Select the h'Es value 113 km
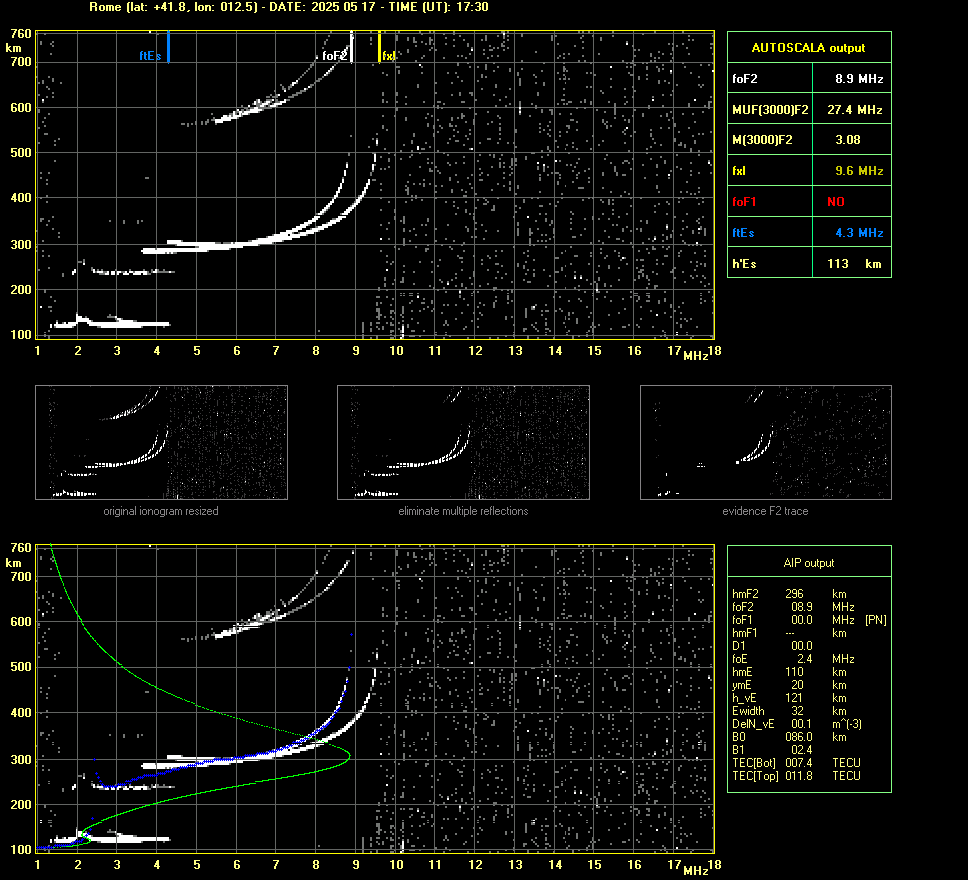968x880 pixels. (854, 264)
